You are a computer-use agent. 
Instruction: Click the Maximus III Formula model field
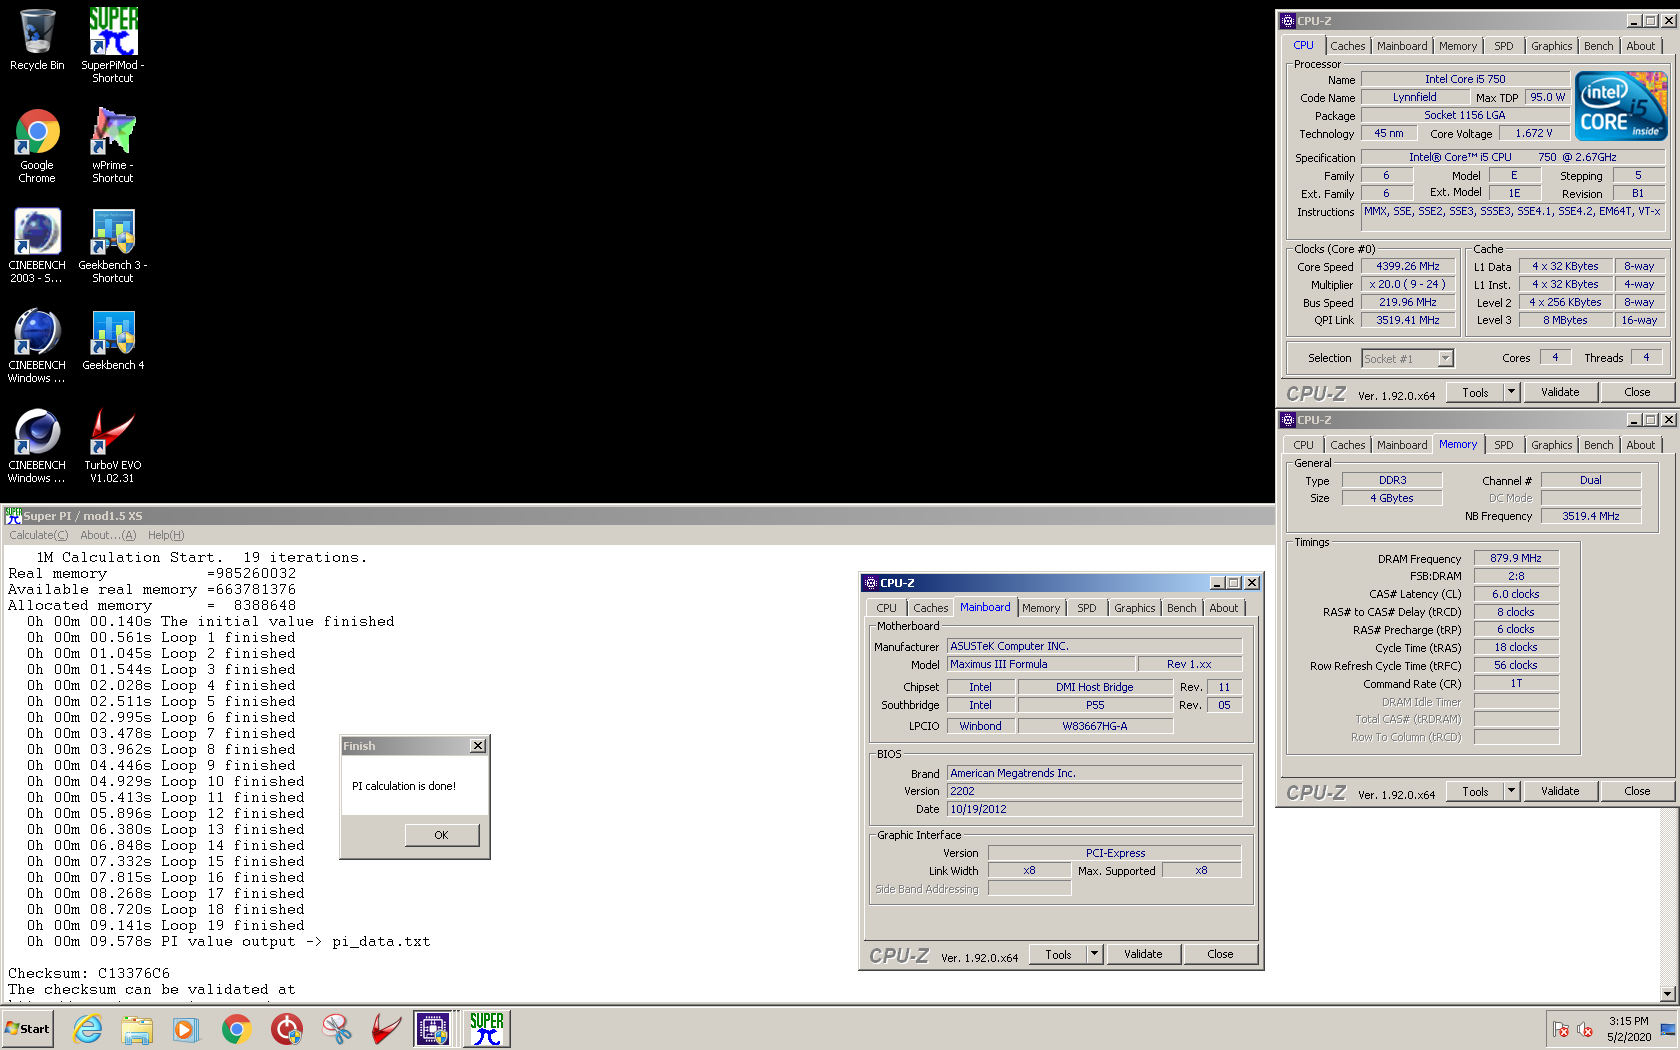1042,664
